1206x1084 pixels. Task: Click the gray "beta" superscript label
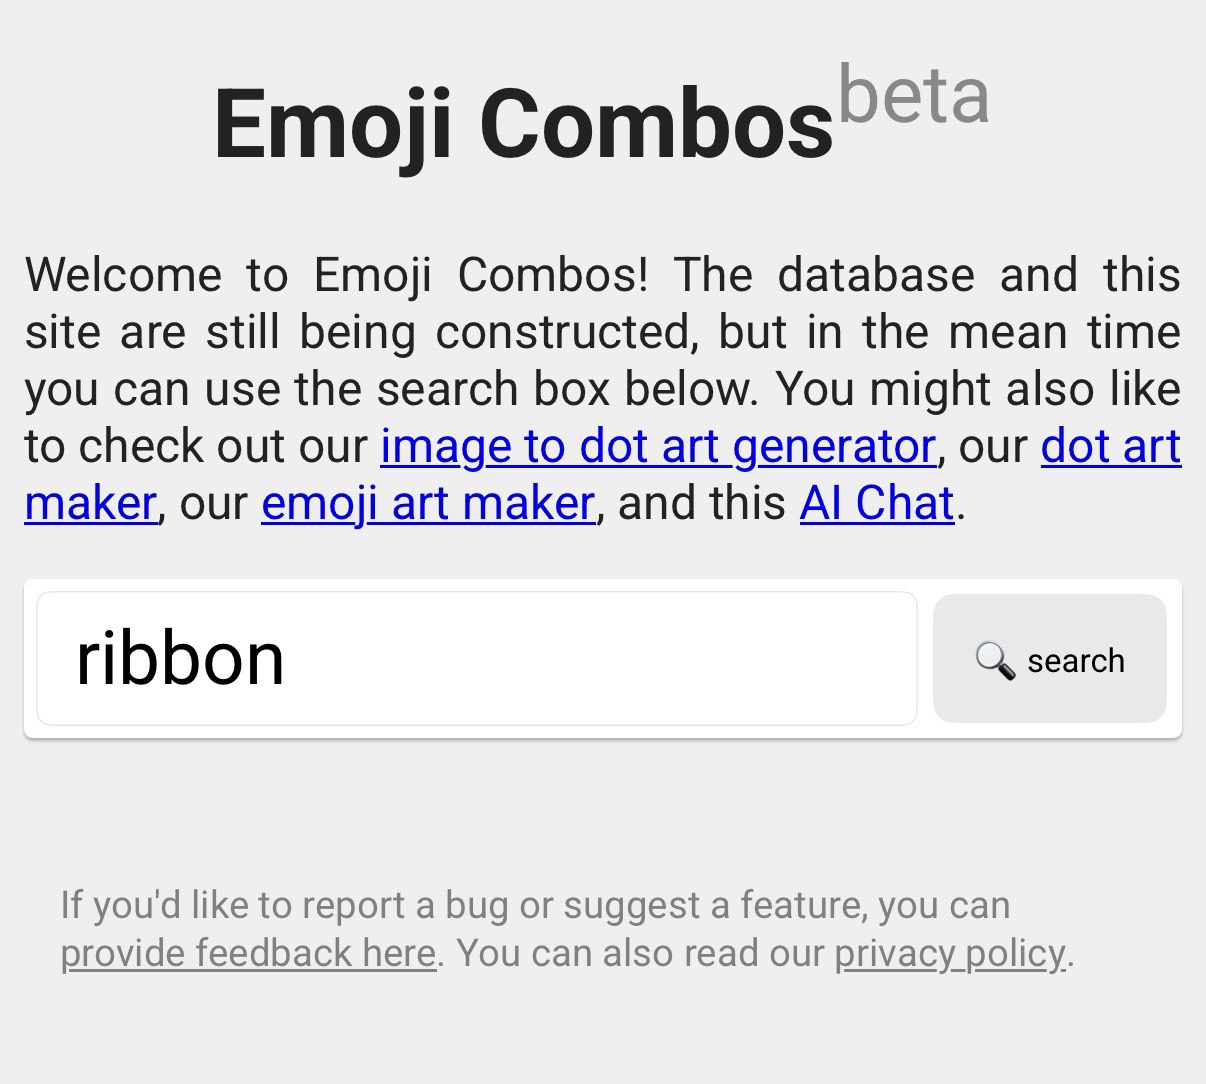(x=913, y=95)
